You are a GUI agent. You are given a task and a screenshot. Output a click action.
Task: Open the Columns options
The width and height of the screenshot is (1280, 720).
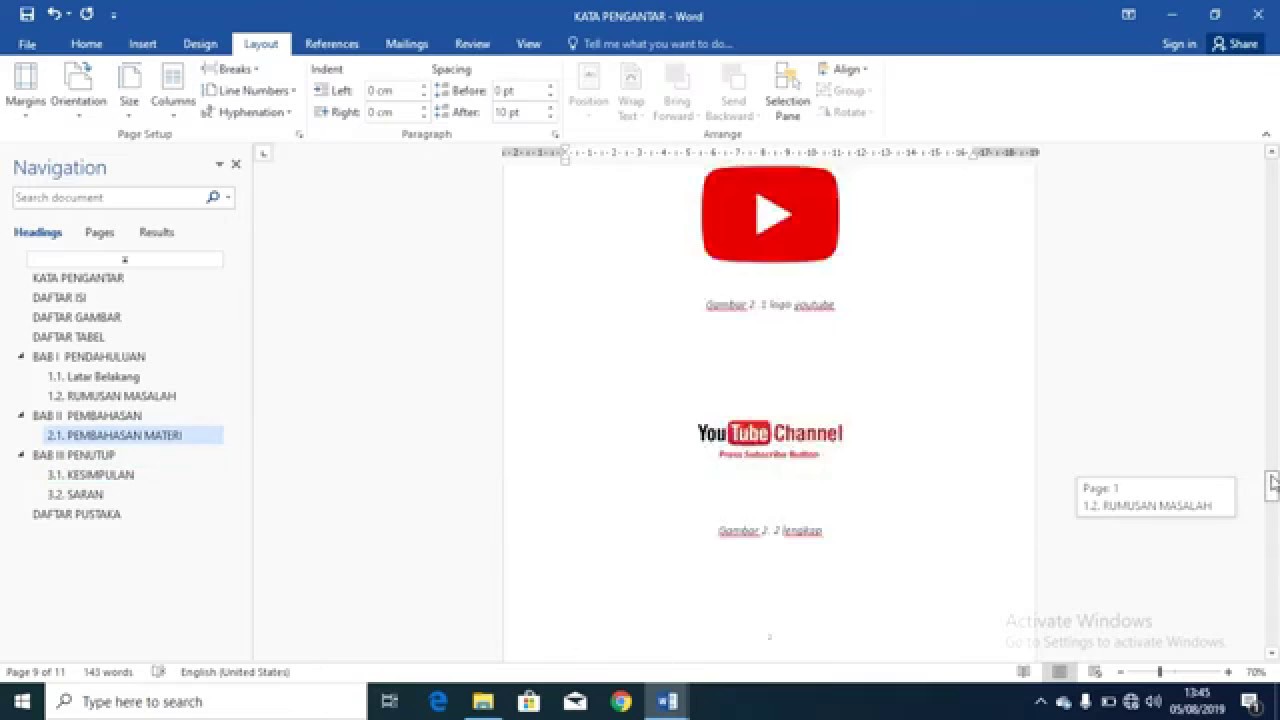[173, 90]
